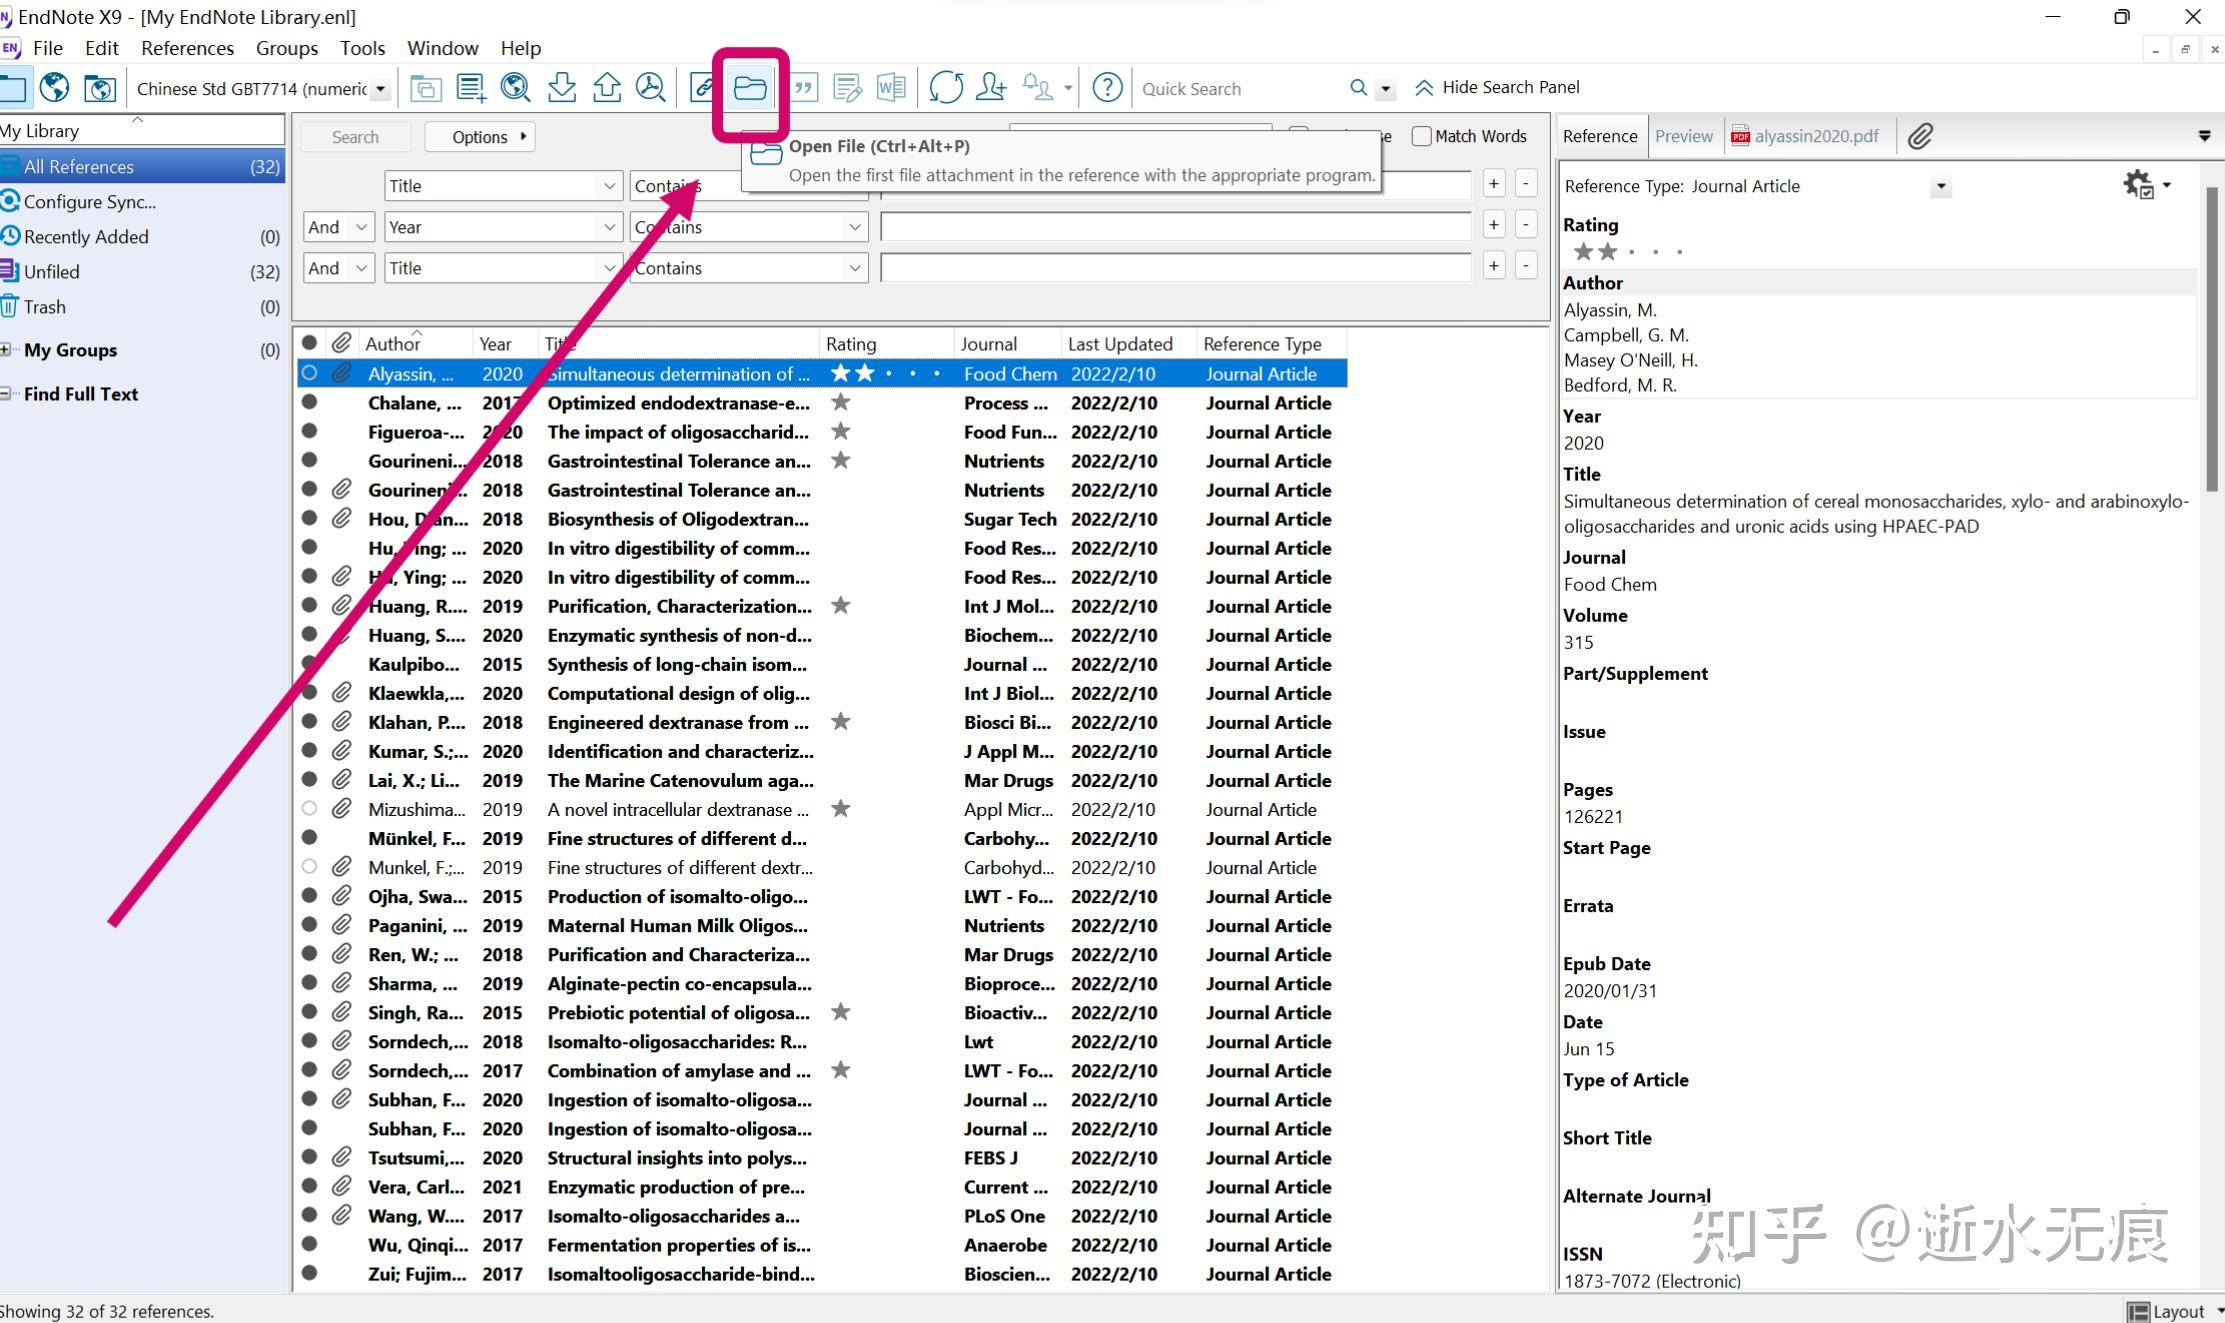2225x1323 pixels.
Task: Click the Insert Citation quotation icon
Action: [803, 87]
